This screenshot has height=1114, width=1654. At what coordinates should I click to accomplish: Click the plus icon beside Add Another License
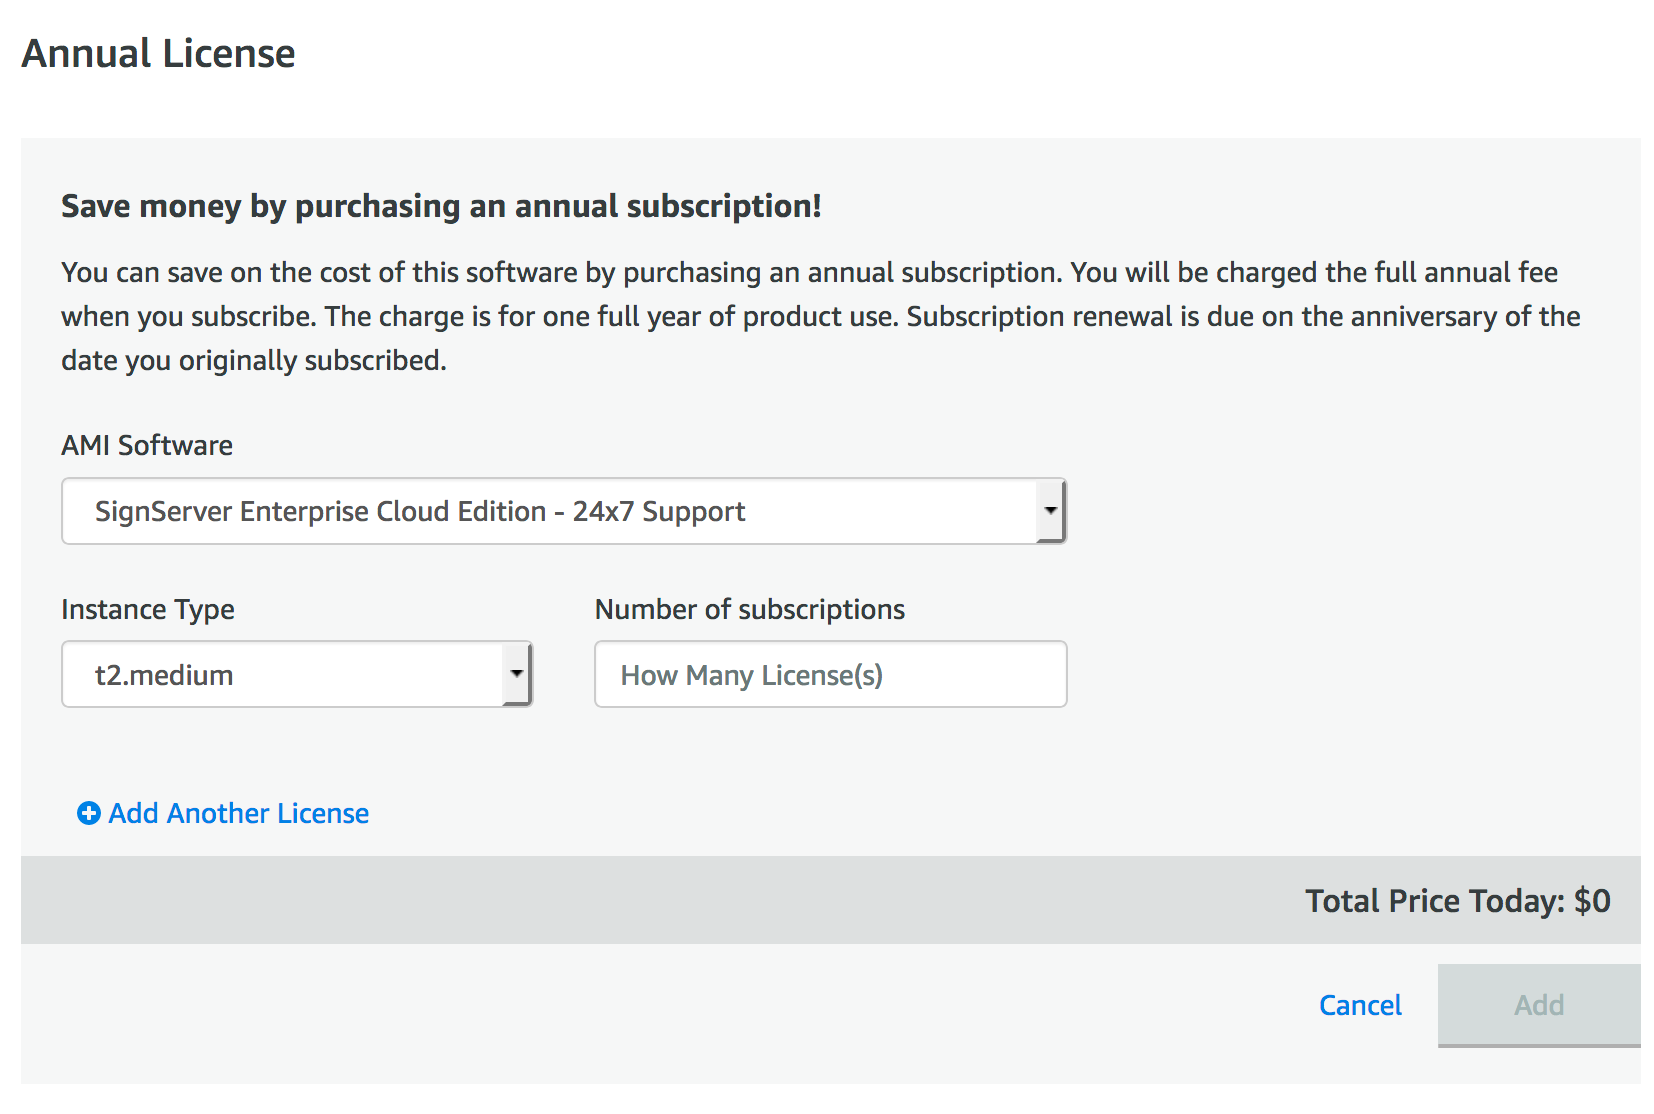click(x=88, y=814)
